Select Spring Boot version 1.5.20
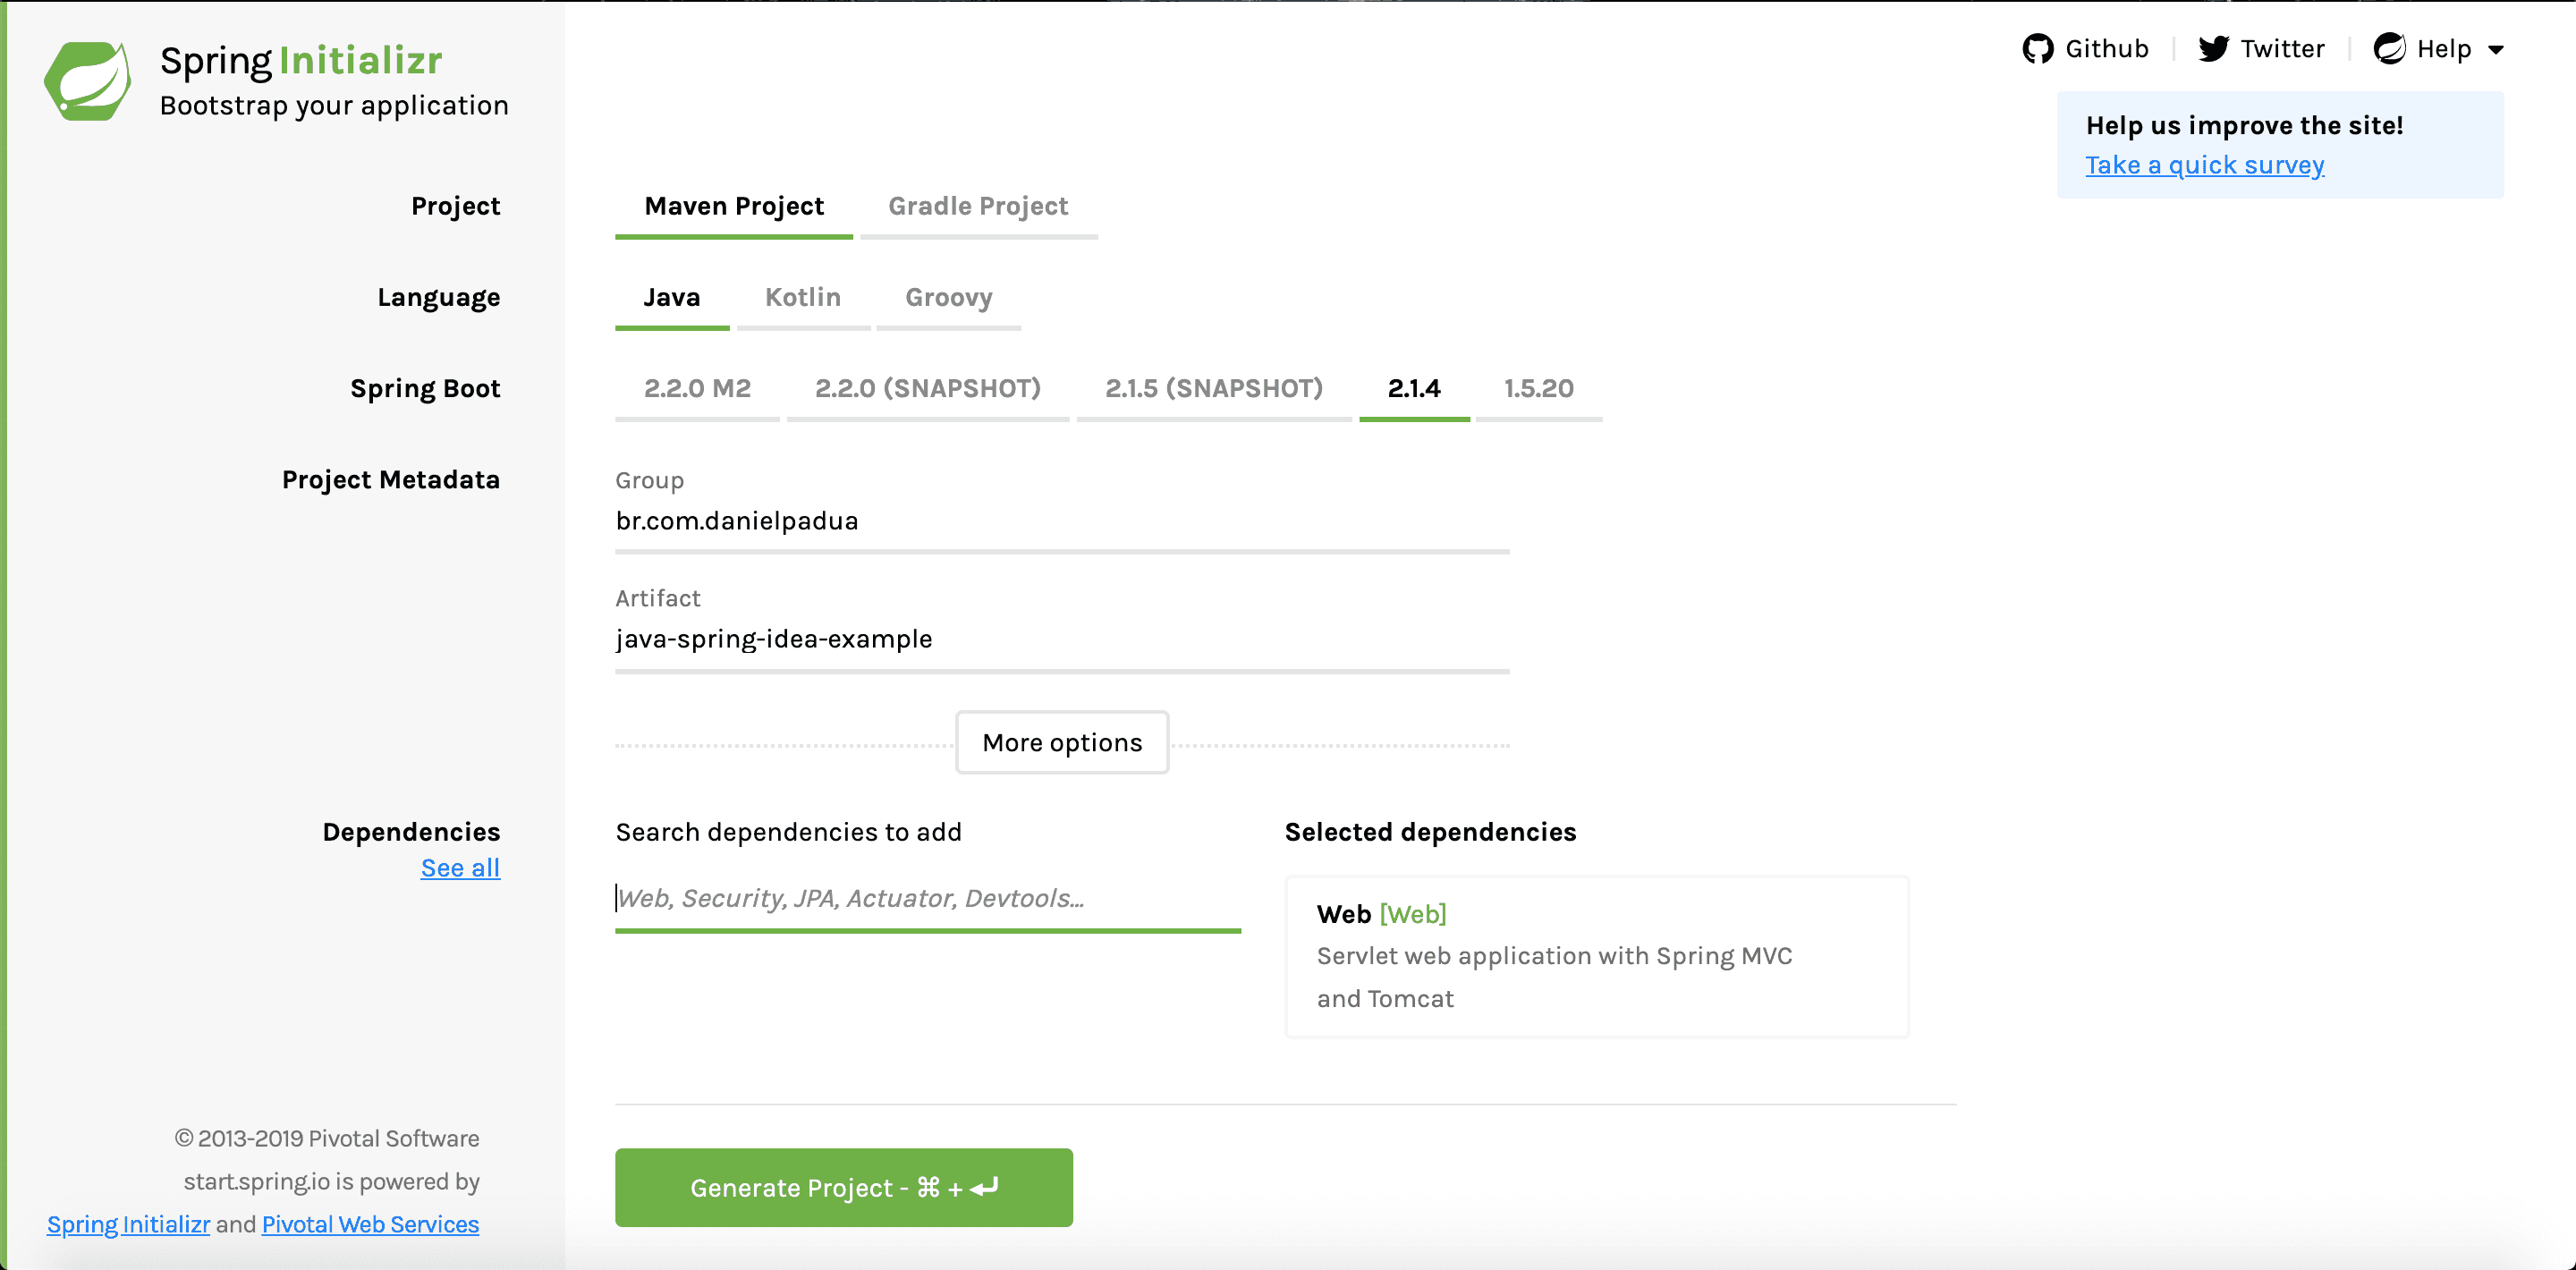This screenshot has width=2576, height=1270. (1538, 389)
